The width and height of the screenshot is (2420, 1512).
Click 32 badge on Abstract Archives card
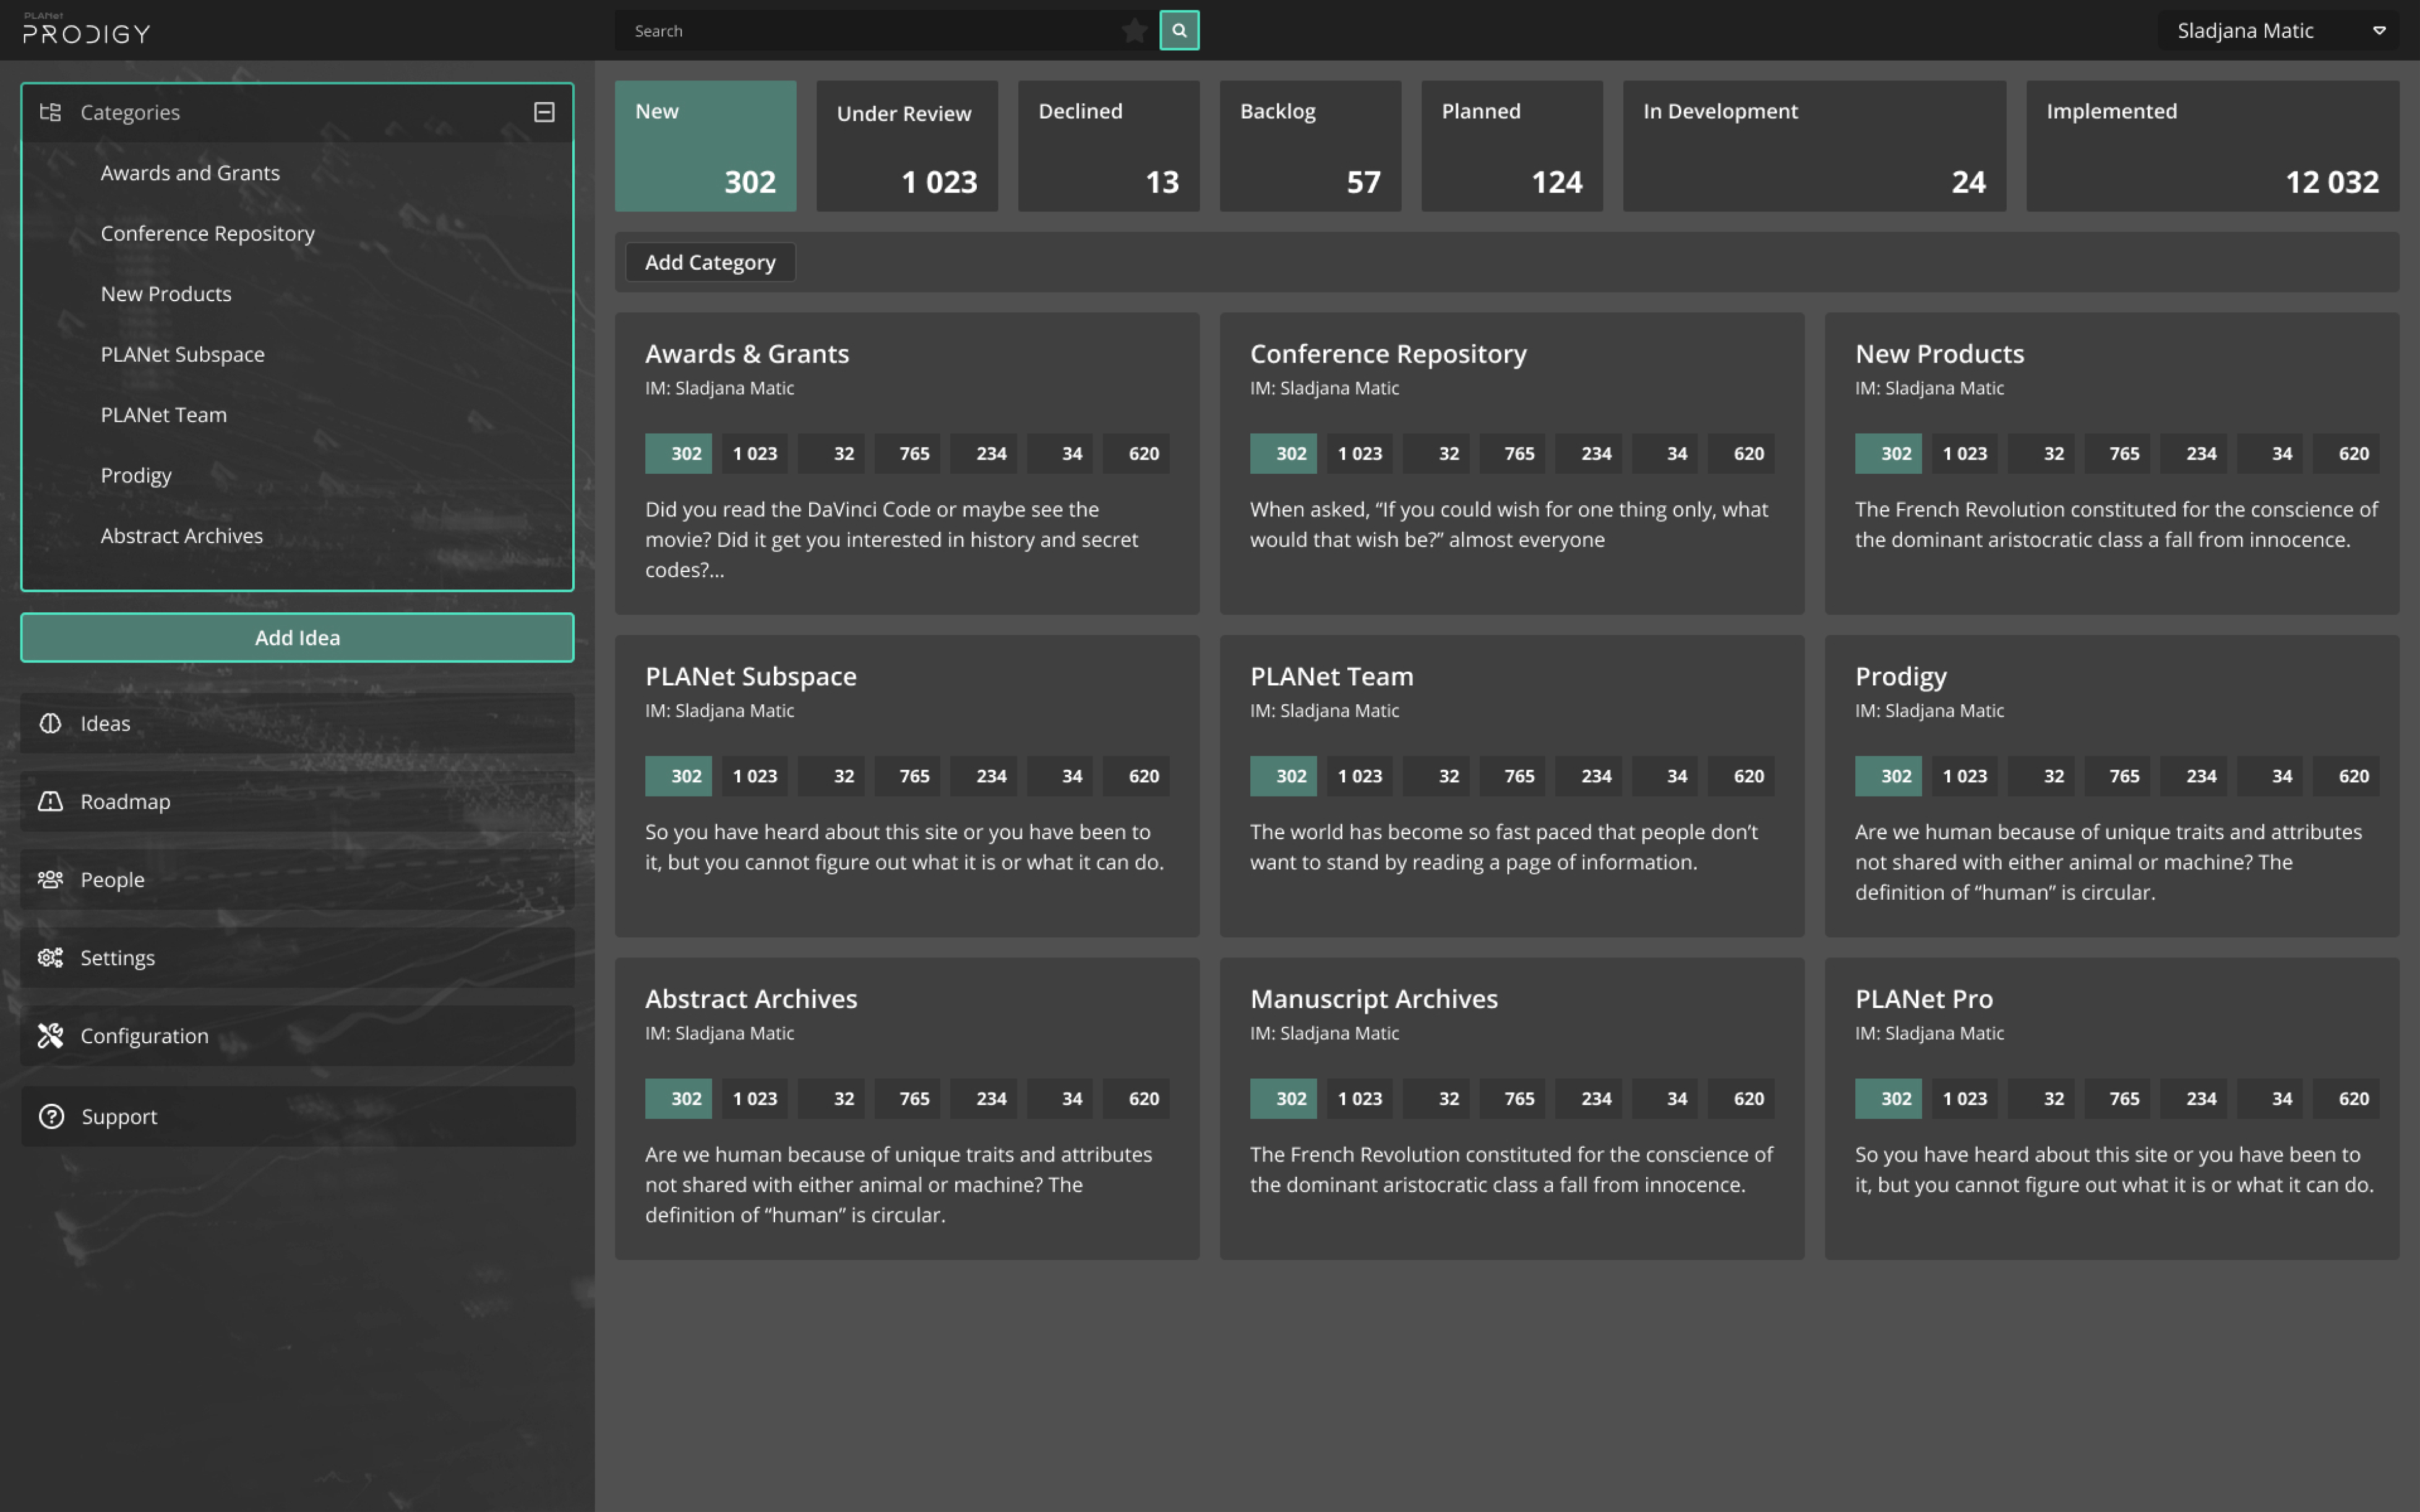click(831, 1098)
